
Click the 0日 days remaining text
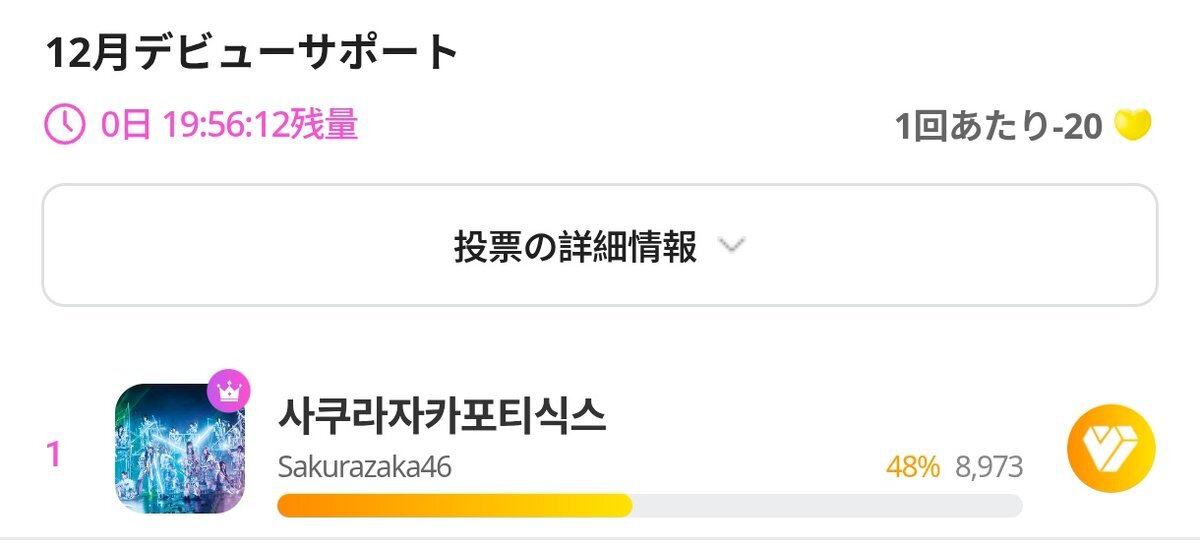tap(125, 126)
